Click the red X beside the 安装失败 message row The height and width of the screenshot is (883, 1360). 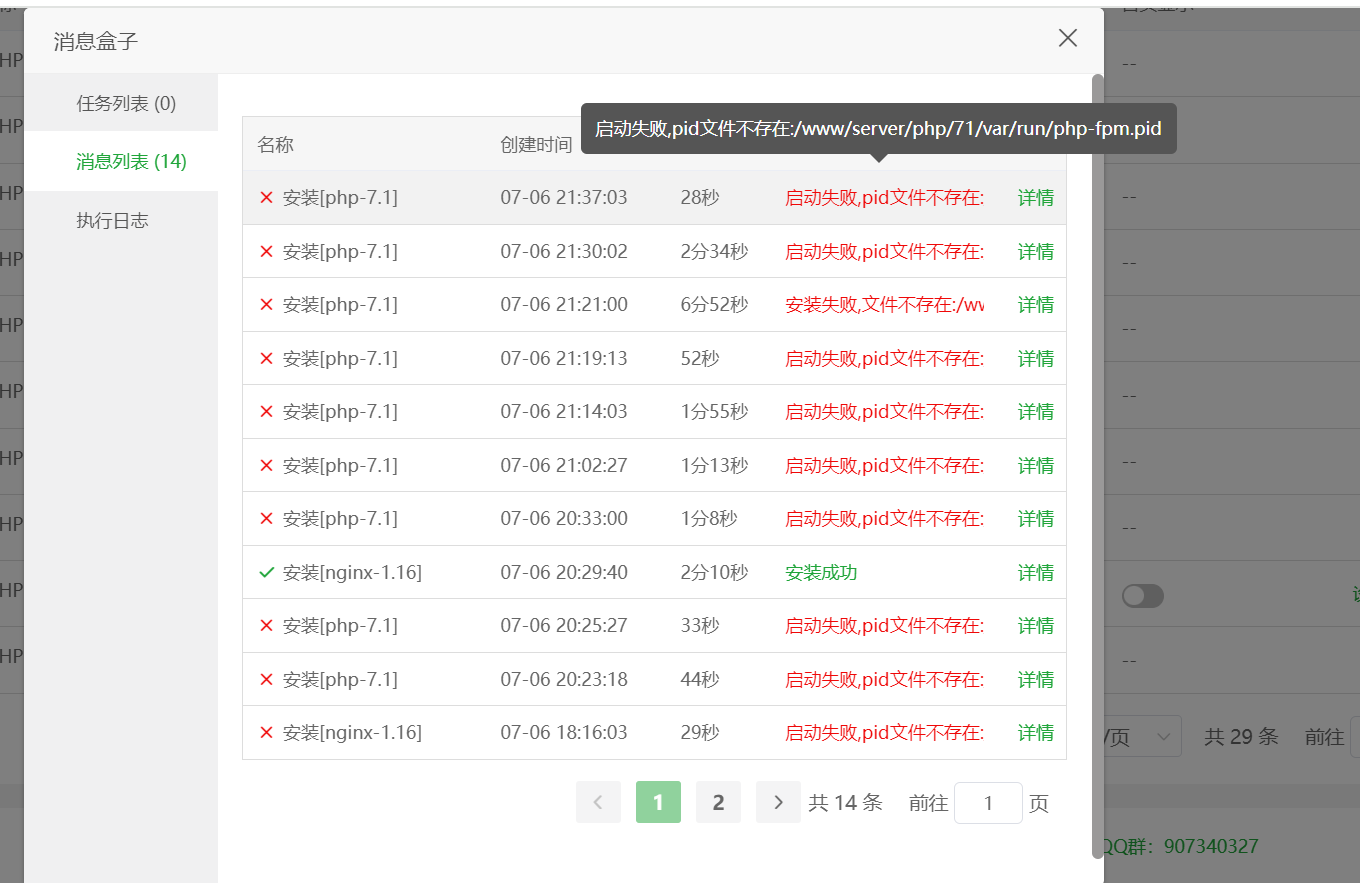point(265,304)
